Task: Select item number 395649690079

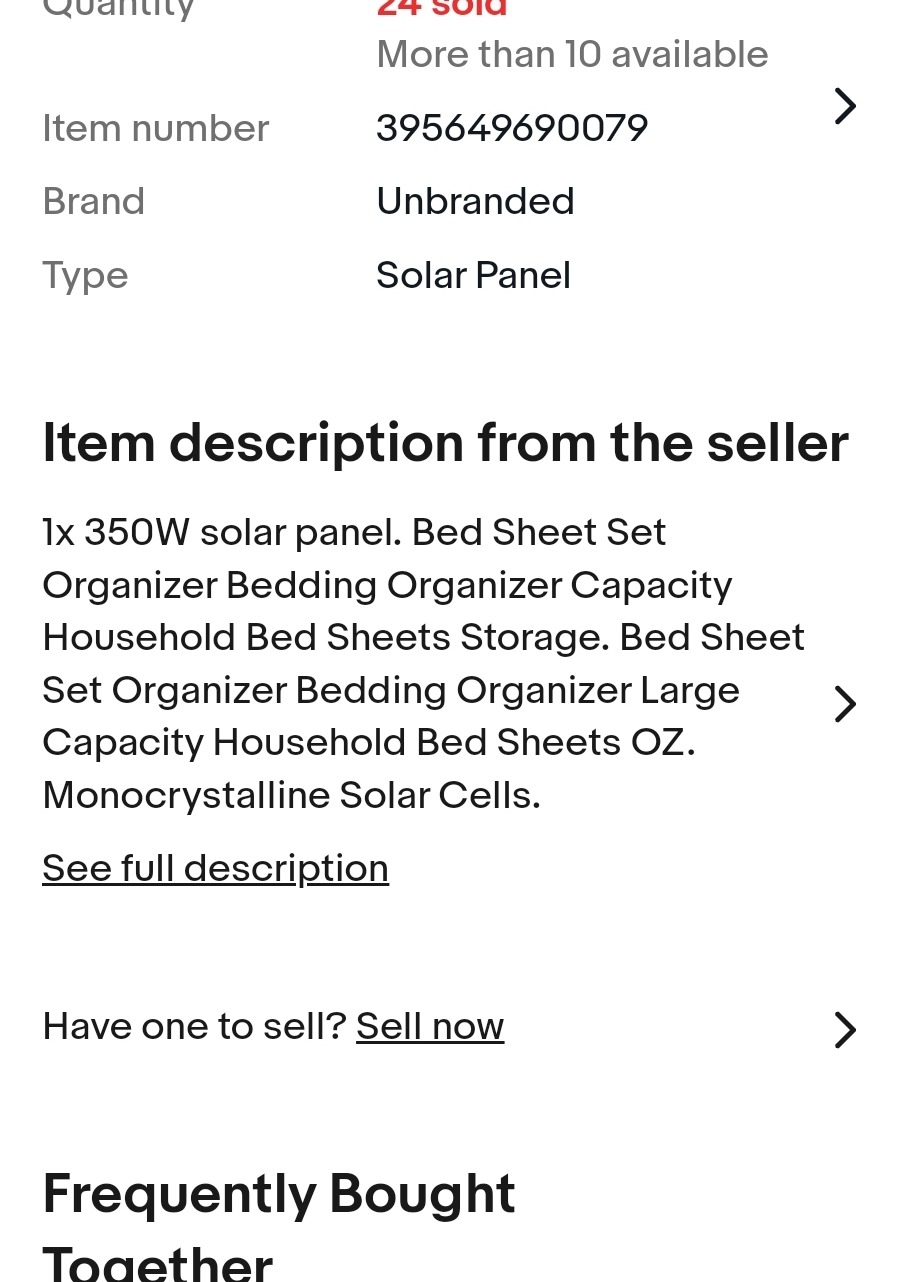Action: pos(512,128)
